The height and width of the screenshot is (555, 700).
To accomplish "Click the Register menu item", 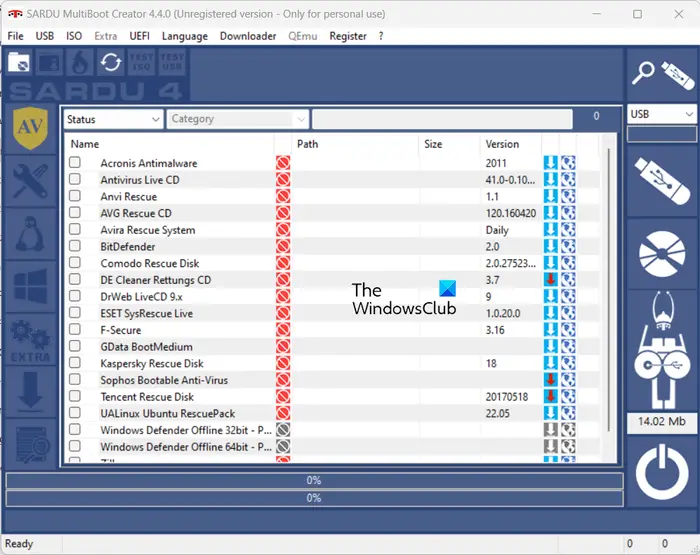I will tap(348, 36).
